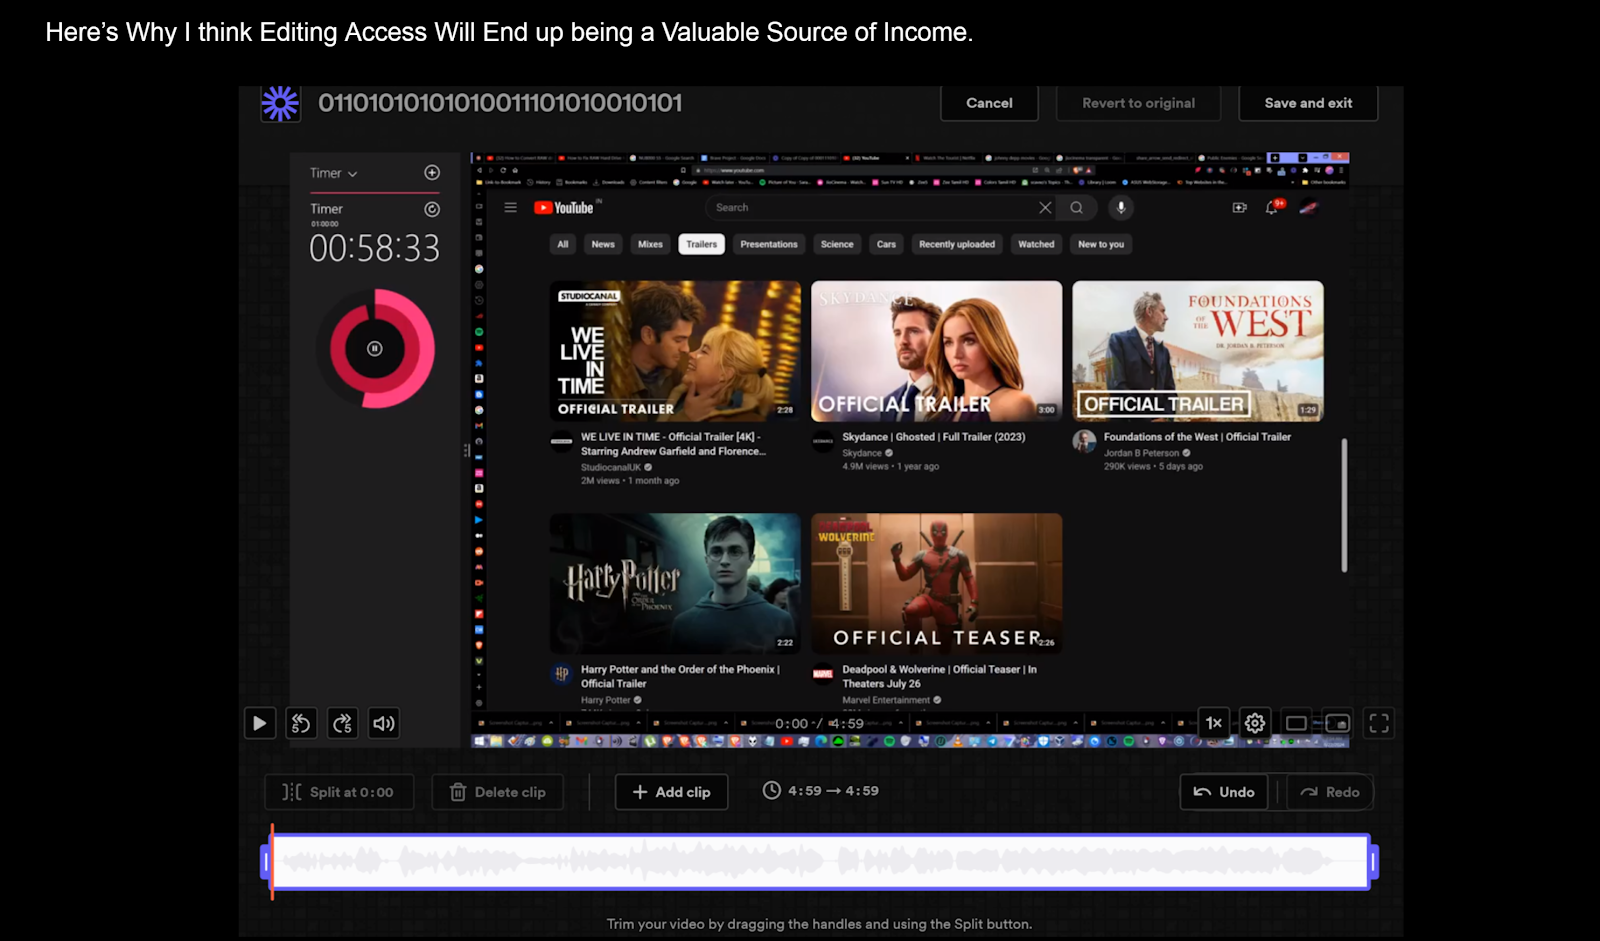Enable picture-in-picture mode
Image resolution: width=1600 pixels, height=941 pixels.
point(1338,723)
